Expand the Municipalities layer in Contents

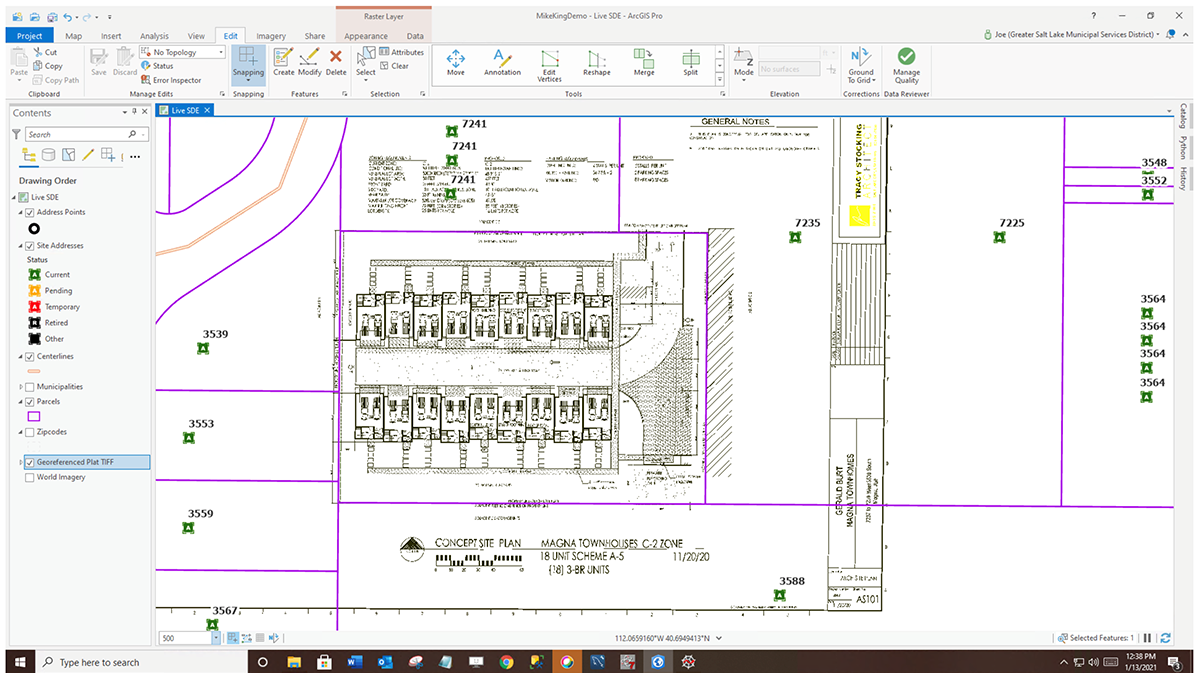coord(20,387)
